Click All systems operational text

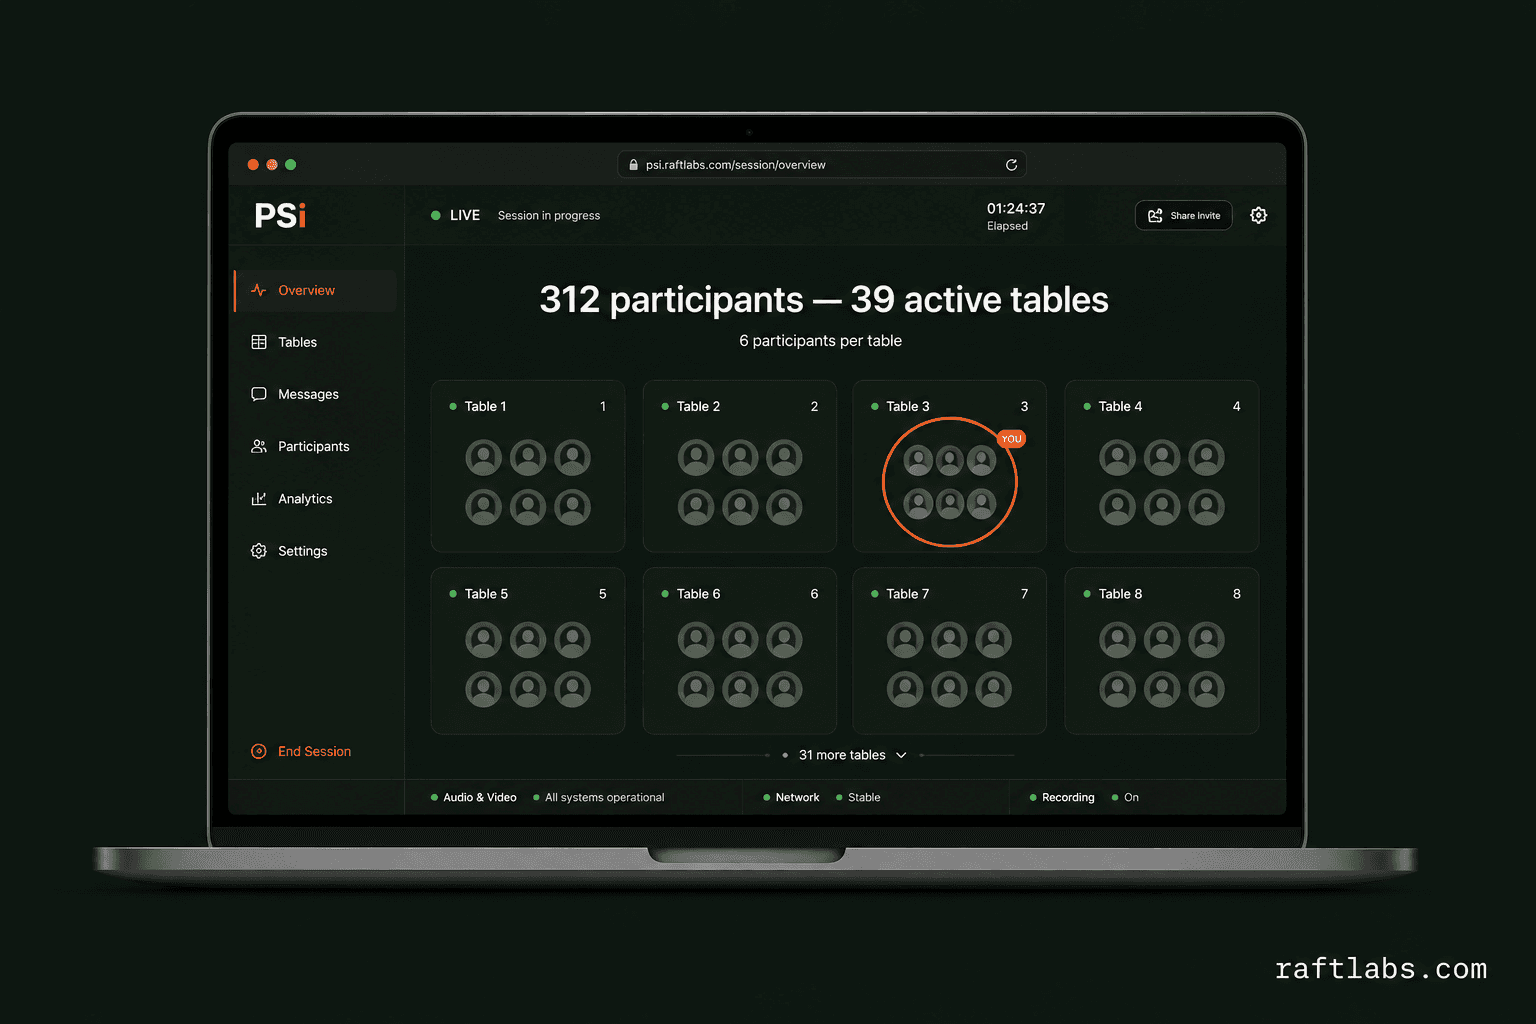604,797
